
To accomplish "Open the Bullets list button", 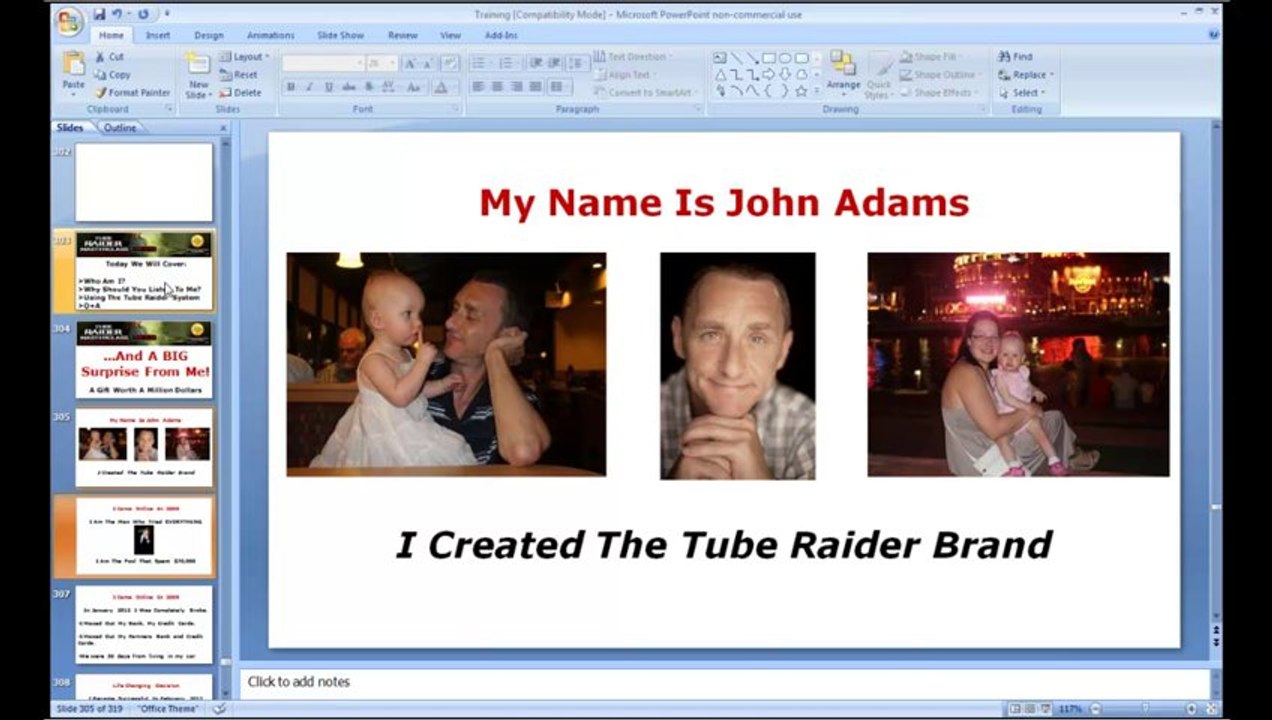I will pyautogui.click(x=481, y=63).
